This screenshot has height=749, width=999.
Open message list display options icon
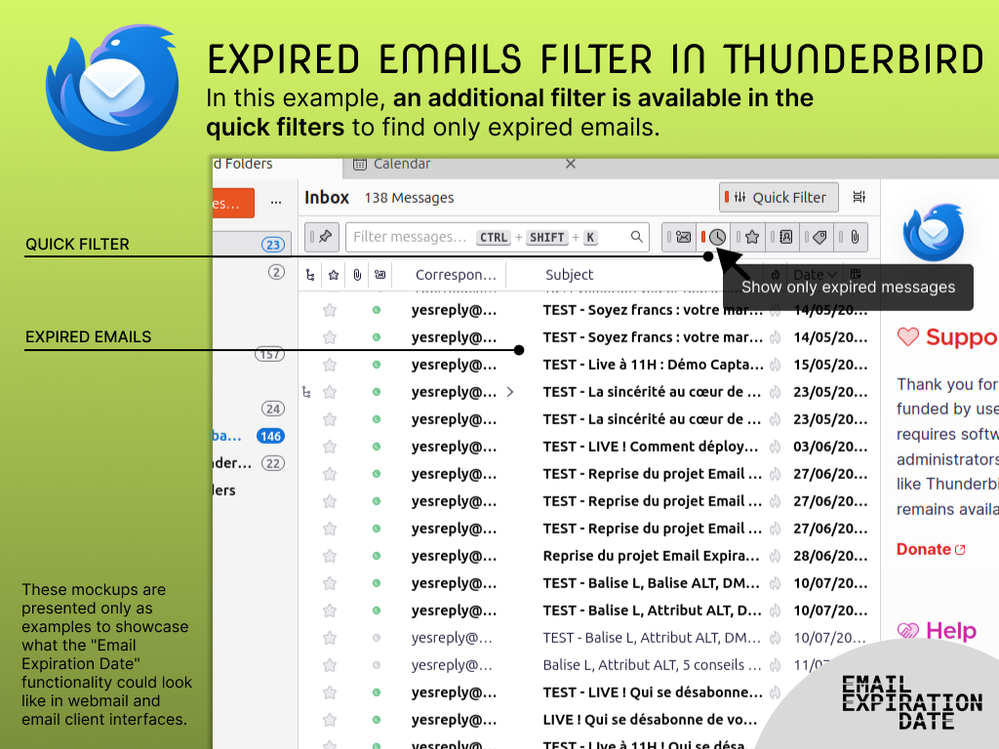(859, 197)
